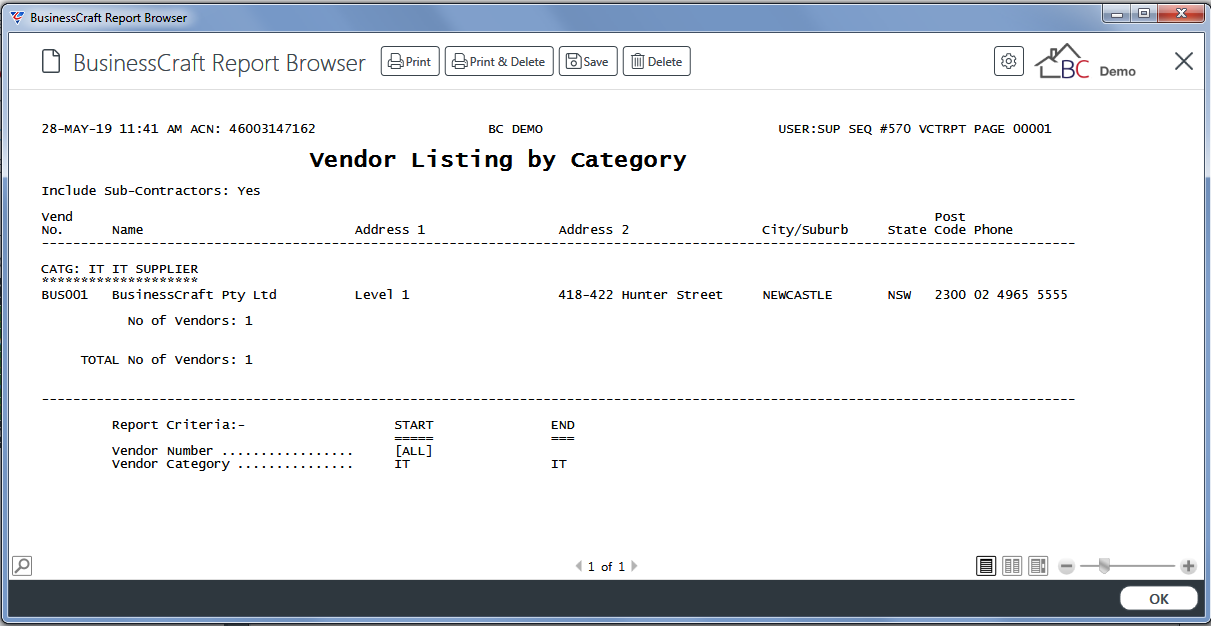Open the settings gear icon
The height and width of the screenshot is (626, 1211).
pos(1009,61)
